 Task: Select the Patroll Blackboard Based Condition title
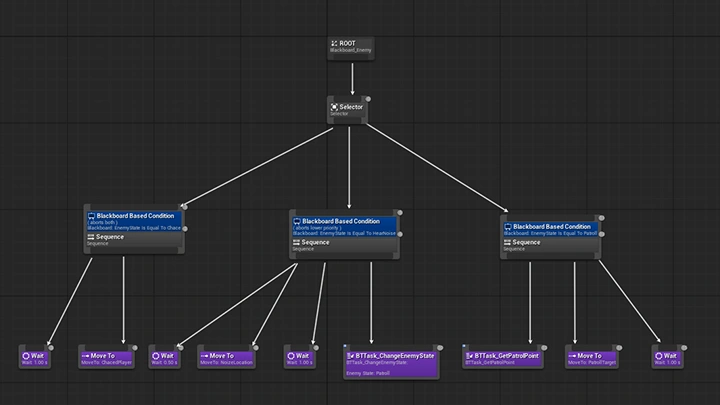(552, 227)
